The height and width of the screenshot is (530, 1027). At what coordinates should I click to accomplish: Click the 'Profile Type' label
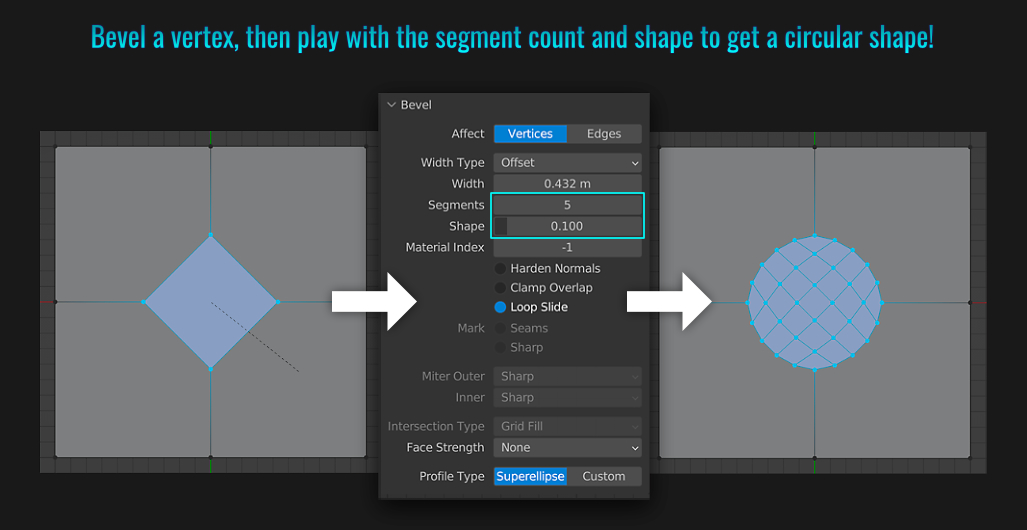pos(452,476)
